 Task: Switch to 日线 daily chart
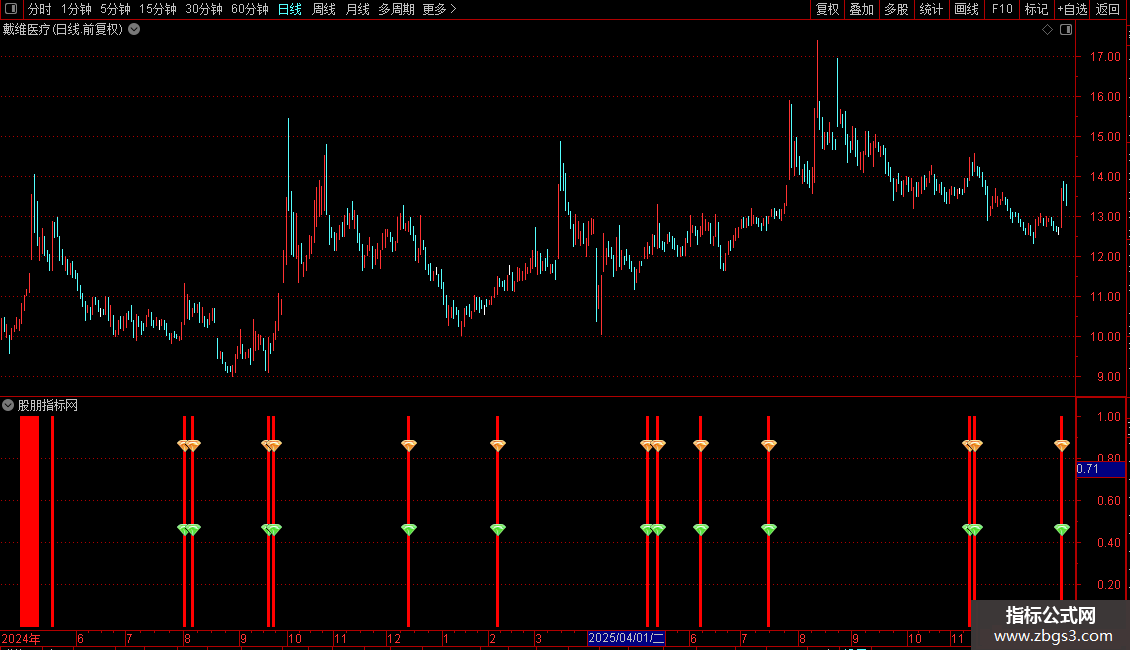click(290, 9)
